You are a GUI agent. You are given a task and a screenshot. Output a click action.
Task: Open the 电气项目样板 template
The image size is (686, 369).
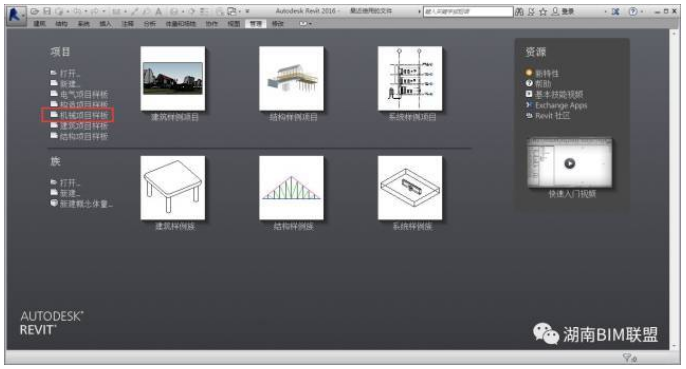pyautogui.click(x=84, y=94)
